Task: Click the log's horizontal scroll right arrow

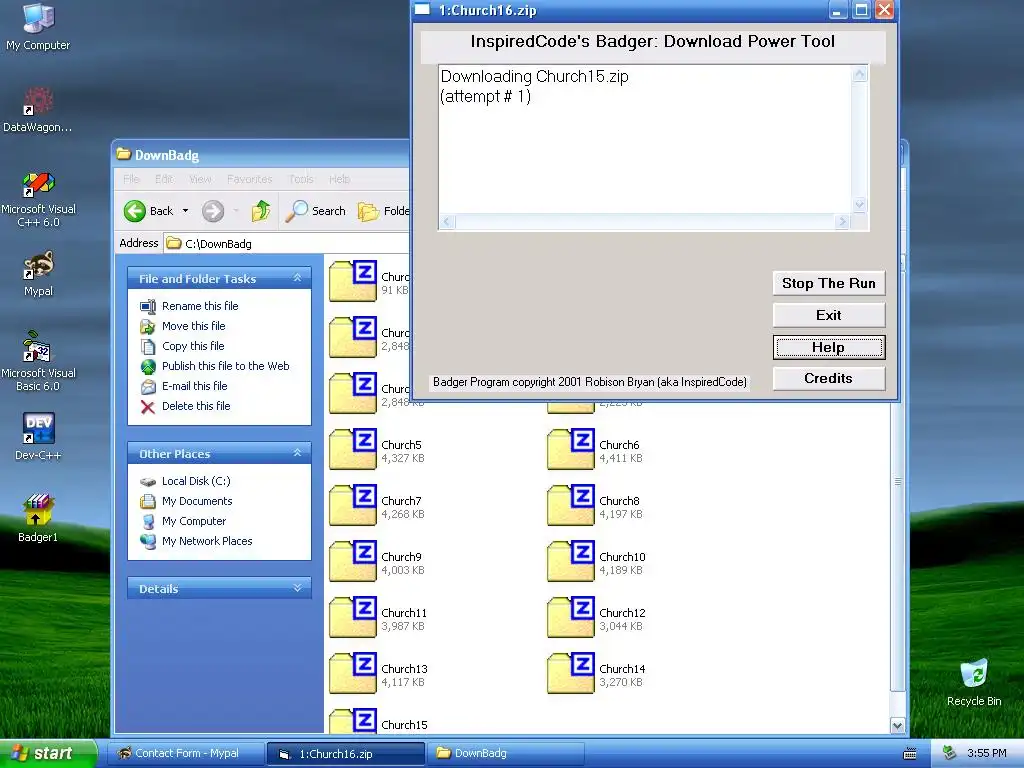Action: point(842,222)
